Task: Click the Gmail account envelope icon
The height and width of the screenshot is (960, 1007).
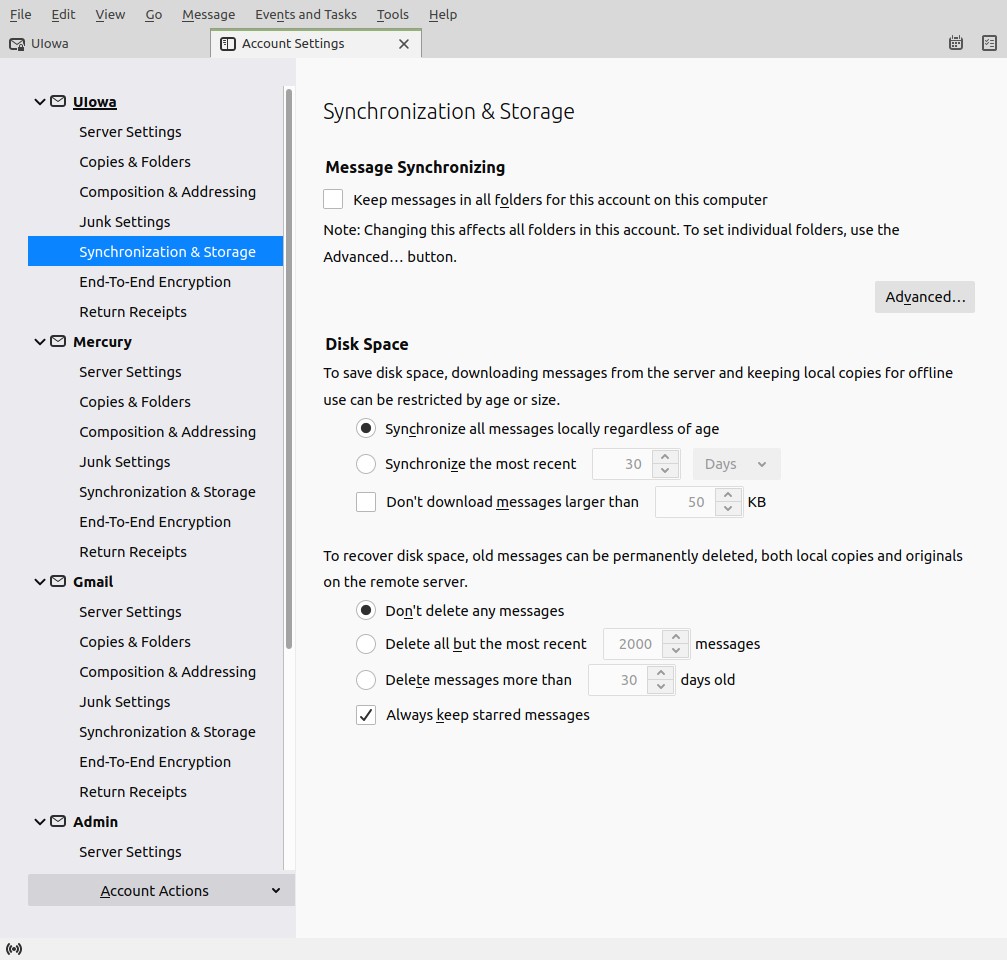Action: coord(58,582)
